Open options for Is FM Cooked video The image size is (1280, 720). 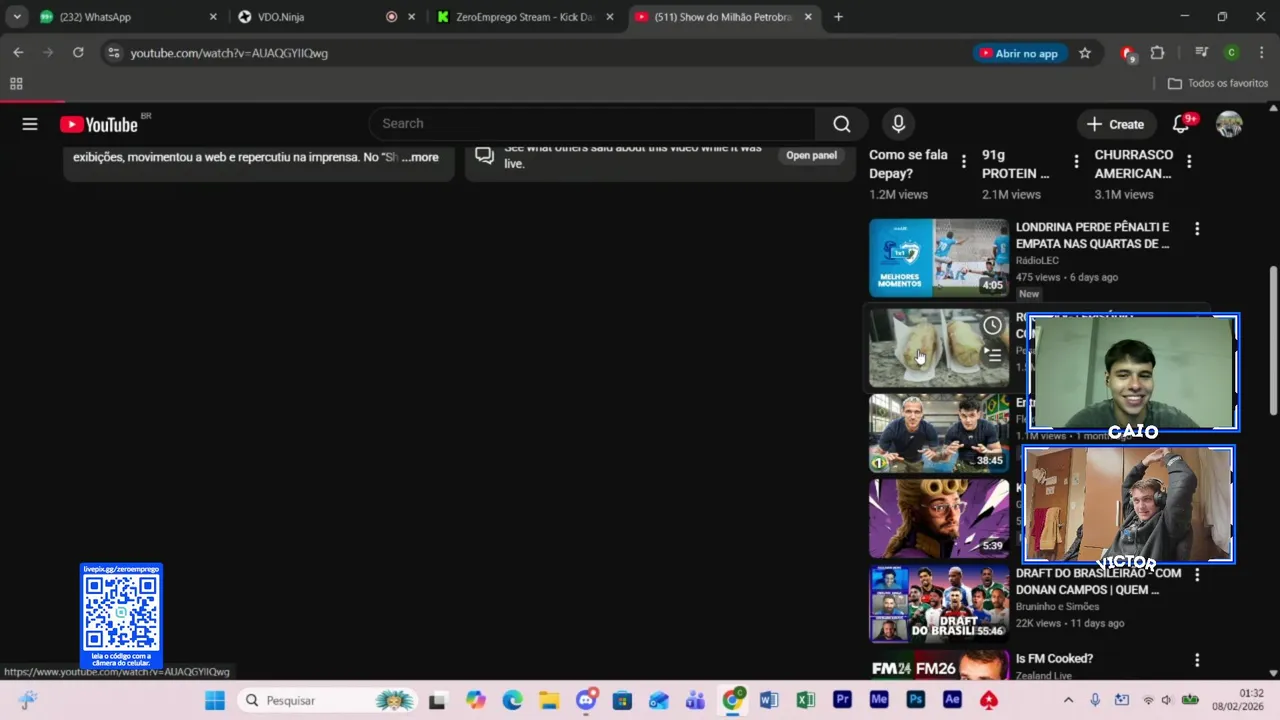(1197, 660)
